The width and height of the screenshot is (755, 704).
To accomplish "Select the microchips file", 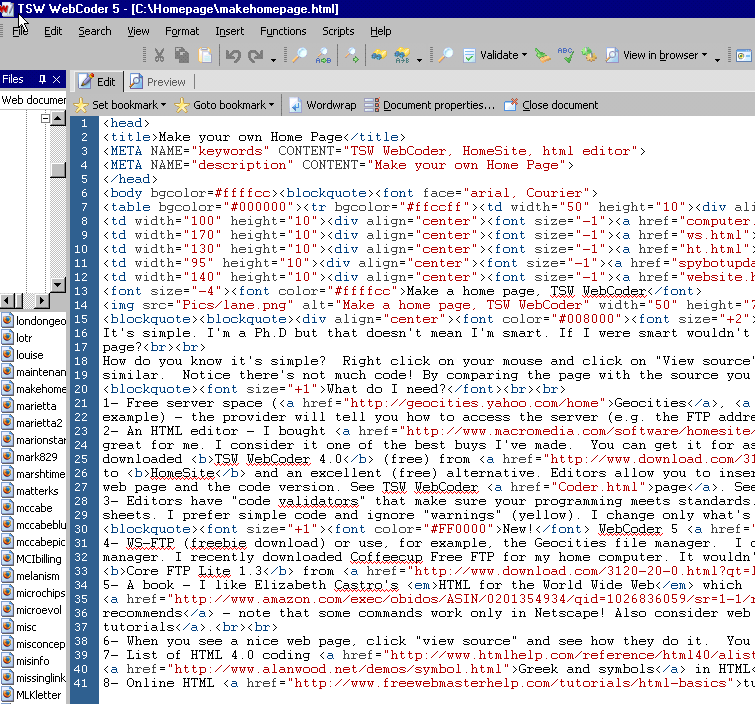I will click(x=34, y=593).
